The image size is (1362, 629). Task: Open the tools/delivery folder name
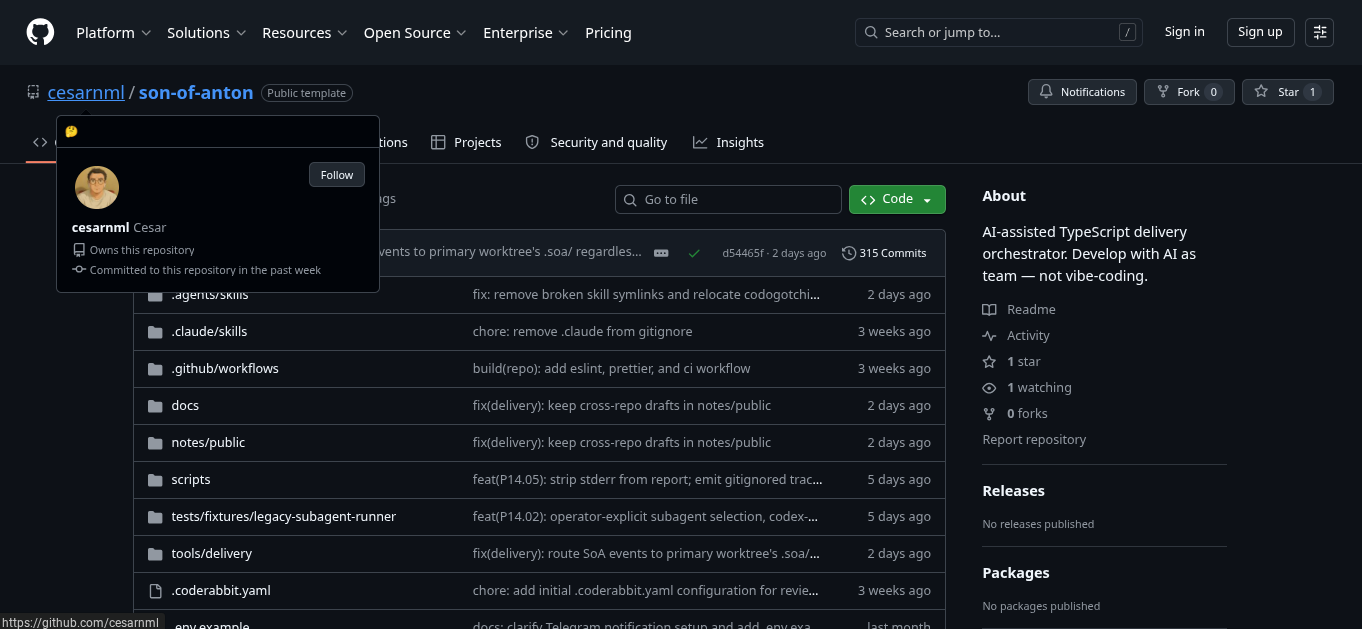coord(212,553)
